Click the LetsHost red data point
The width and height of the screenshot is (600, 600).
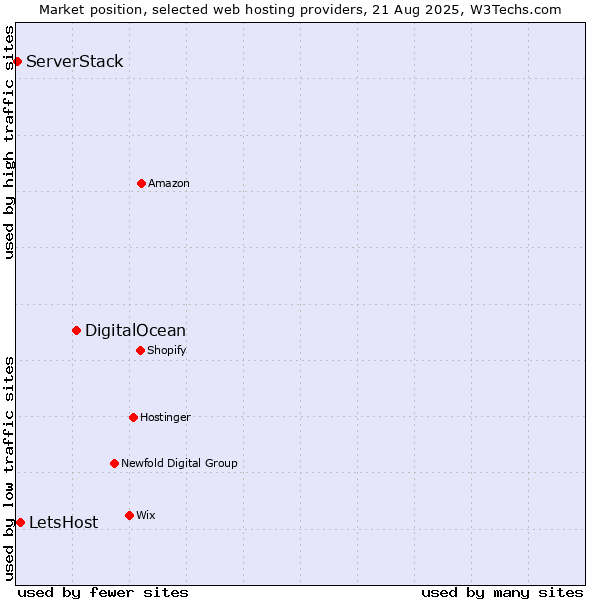[20, 523]
